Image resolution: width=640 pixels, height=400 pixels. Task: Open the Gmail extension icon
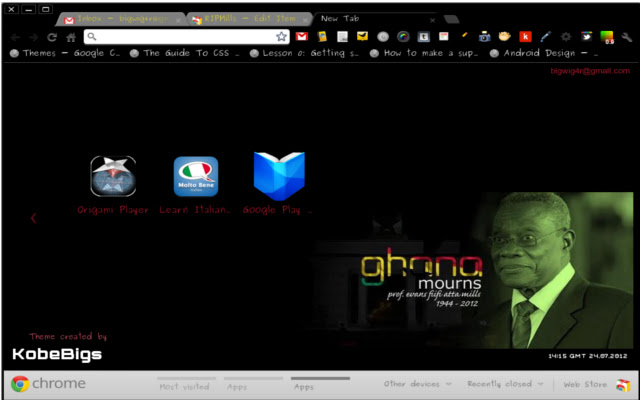click(x=302, y=36)
